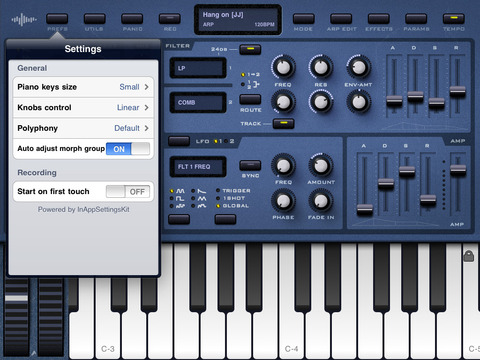Viewport: 480px width, 360px height.
Task: Turn off Auto adjust morph group
Action: (128, 149)
